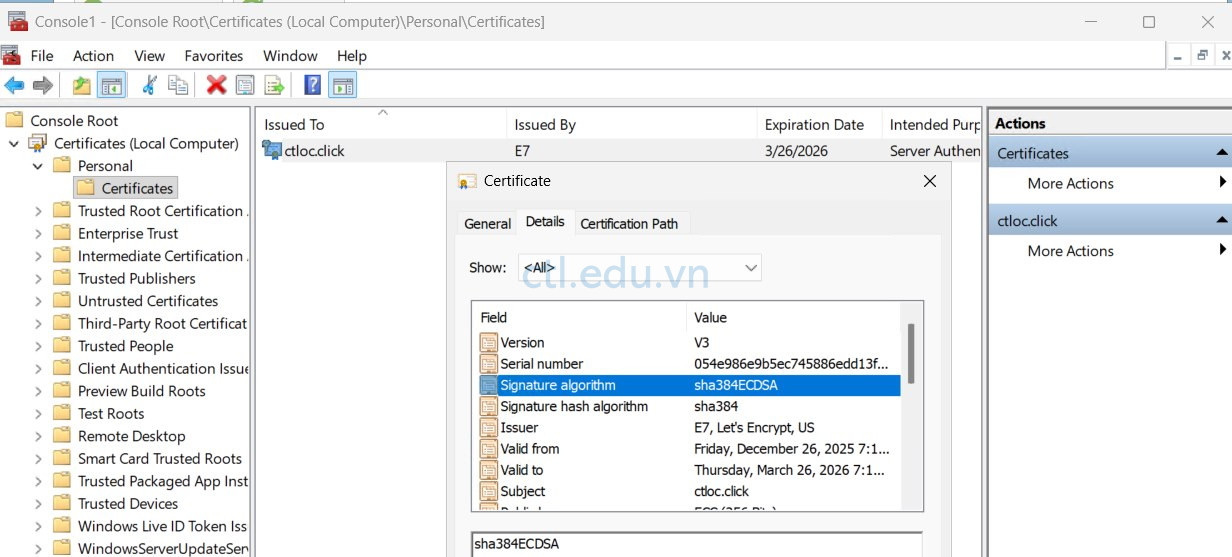Select Smart Card Trusted Roots in tree
The image size is (1232, 557).
click(160, 459)
